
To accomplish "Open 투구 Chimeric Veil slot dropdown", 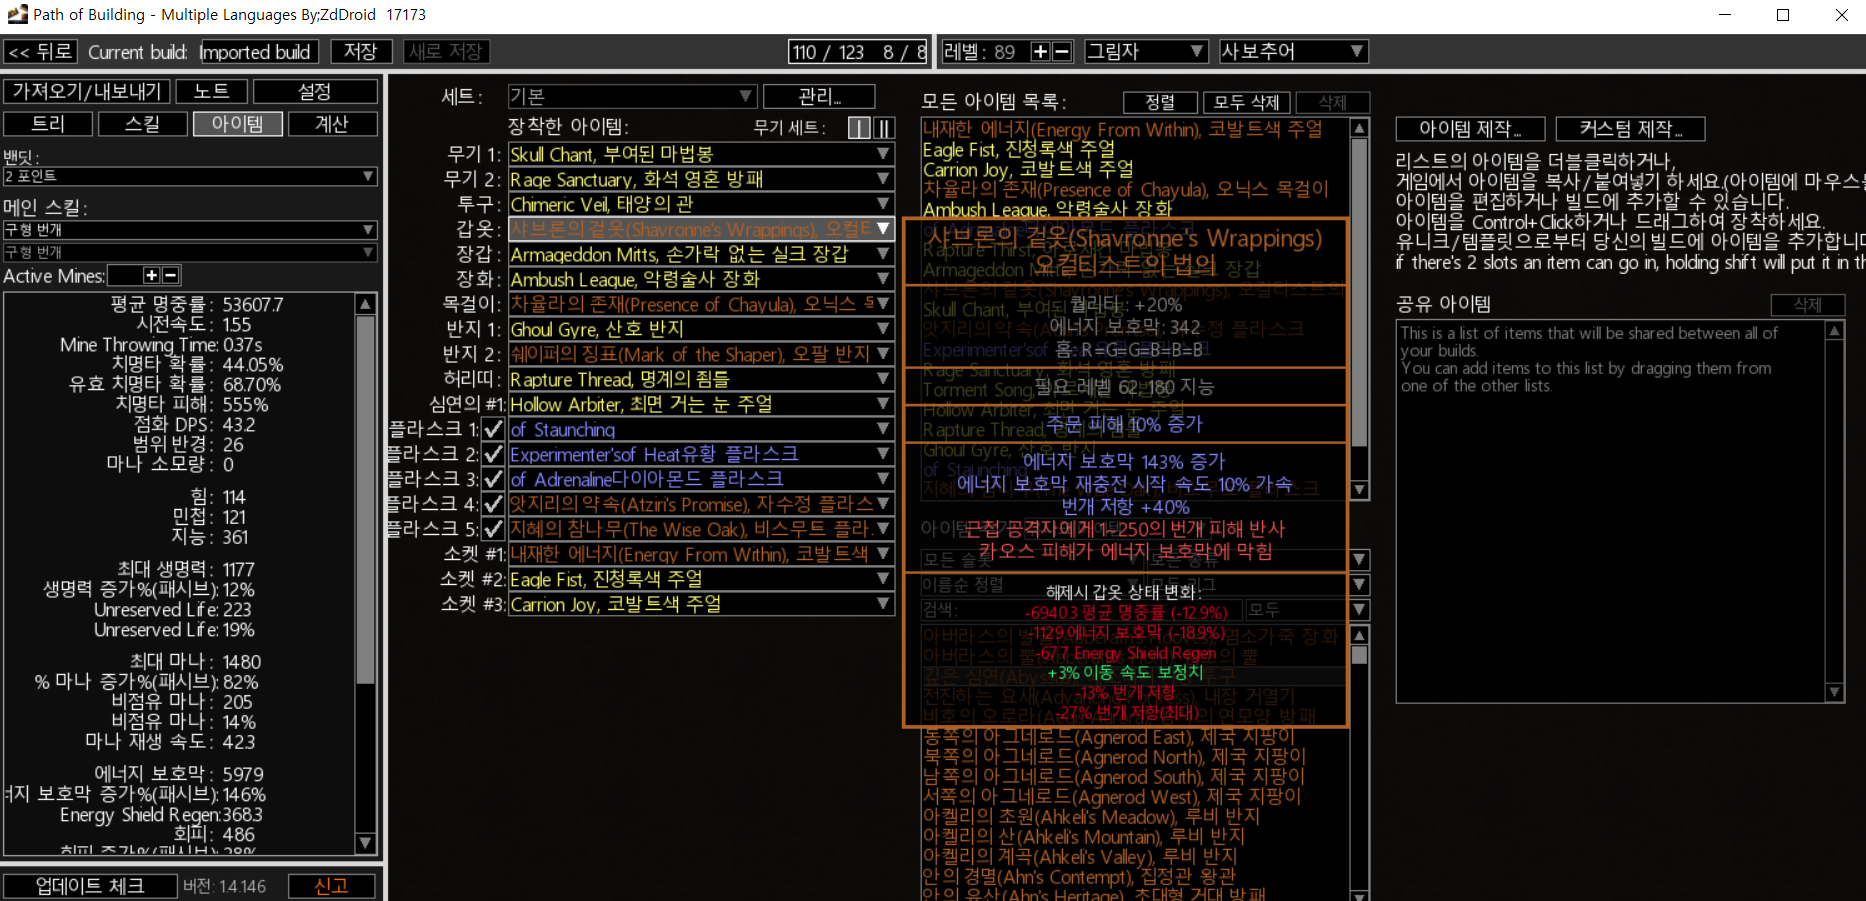I will 701,204.
